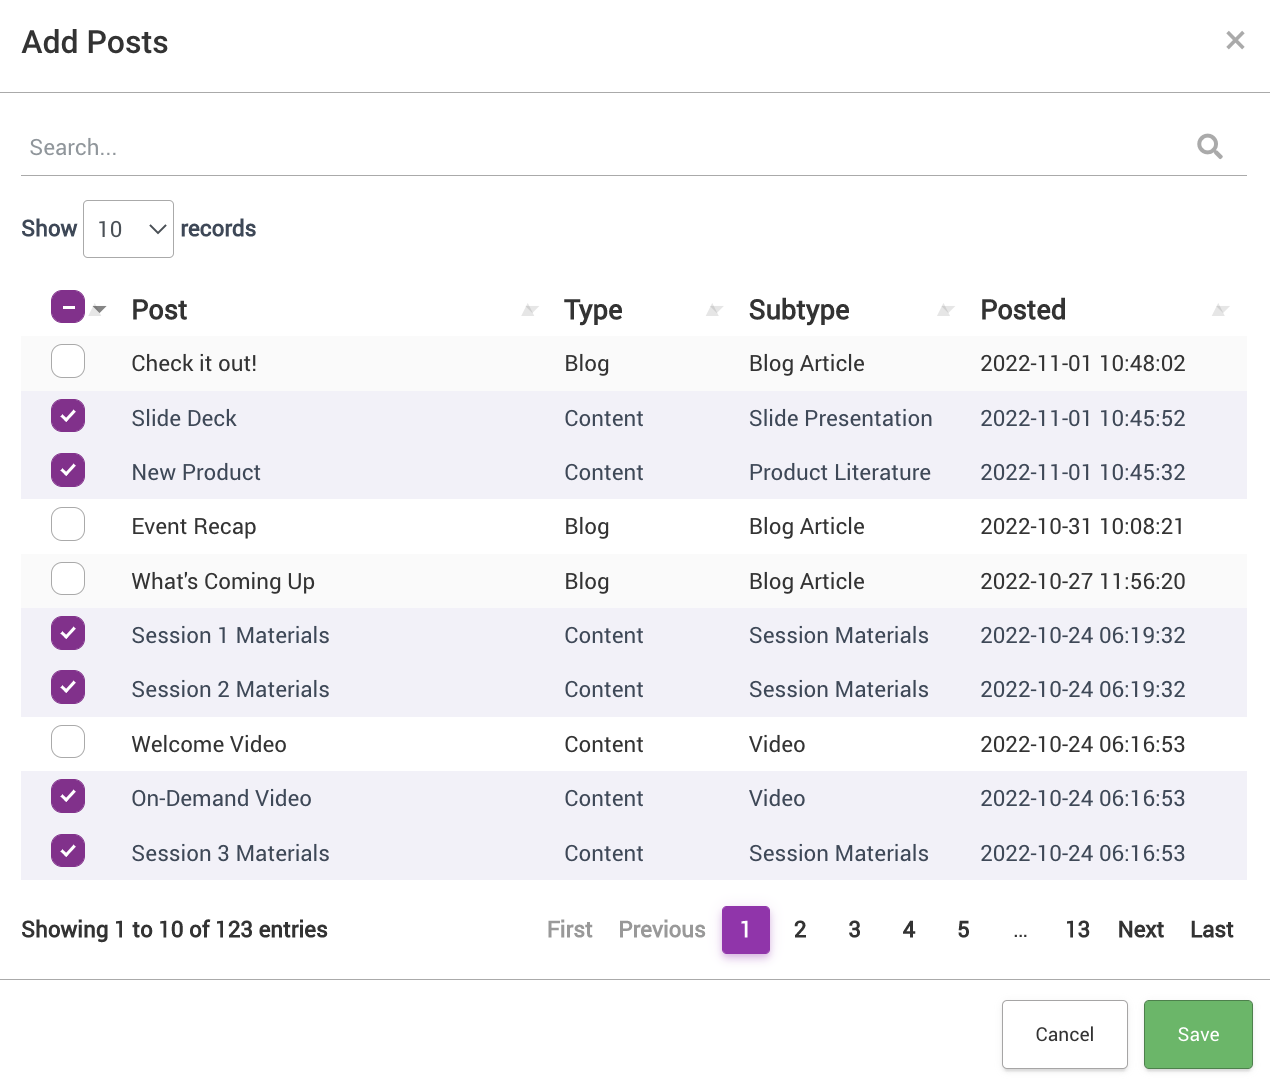
Task: Go to page 3
Action: point(854,930)
